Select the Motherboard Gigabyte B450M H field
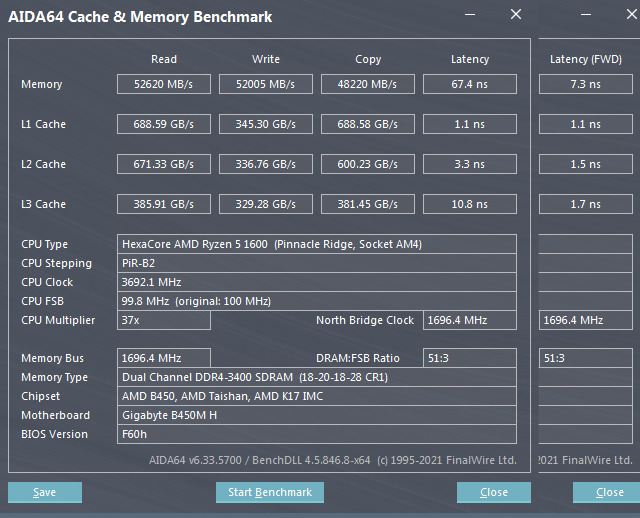This screenshot has height=518, width=640. (x=317, y=415)
